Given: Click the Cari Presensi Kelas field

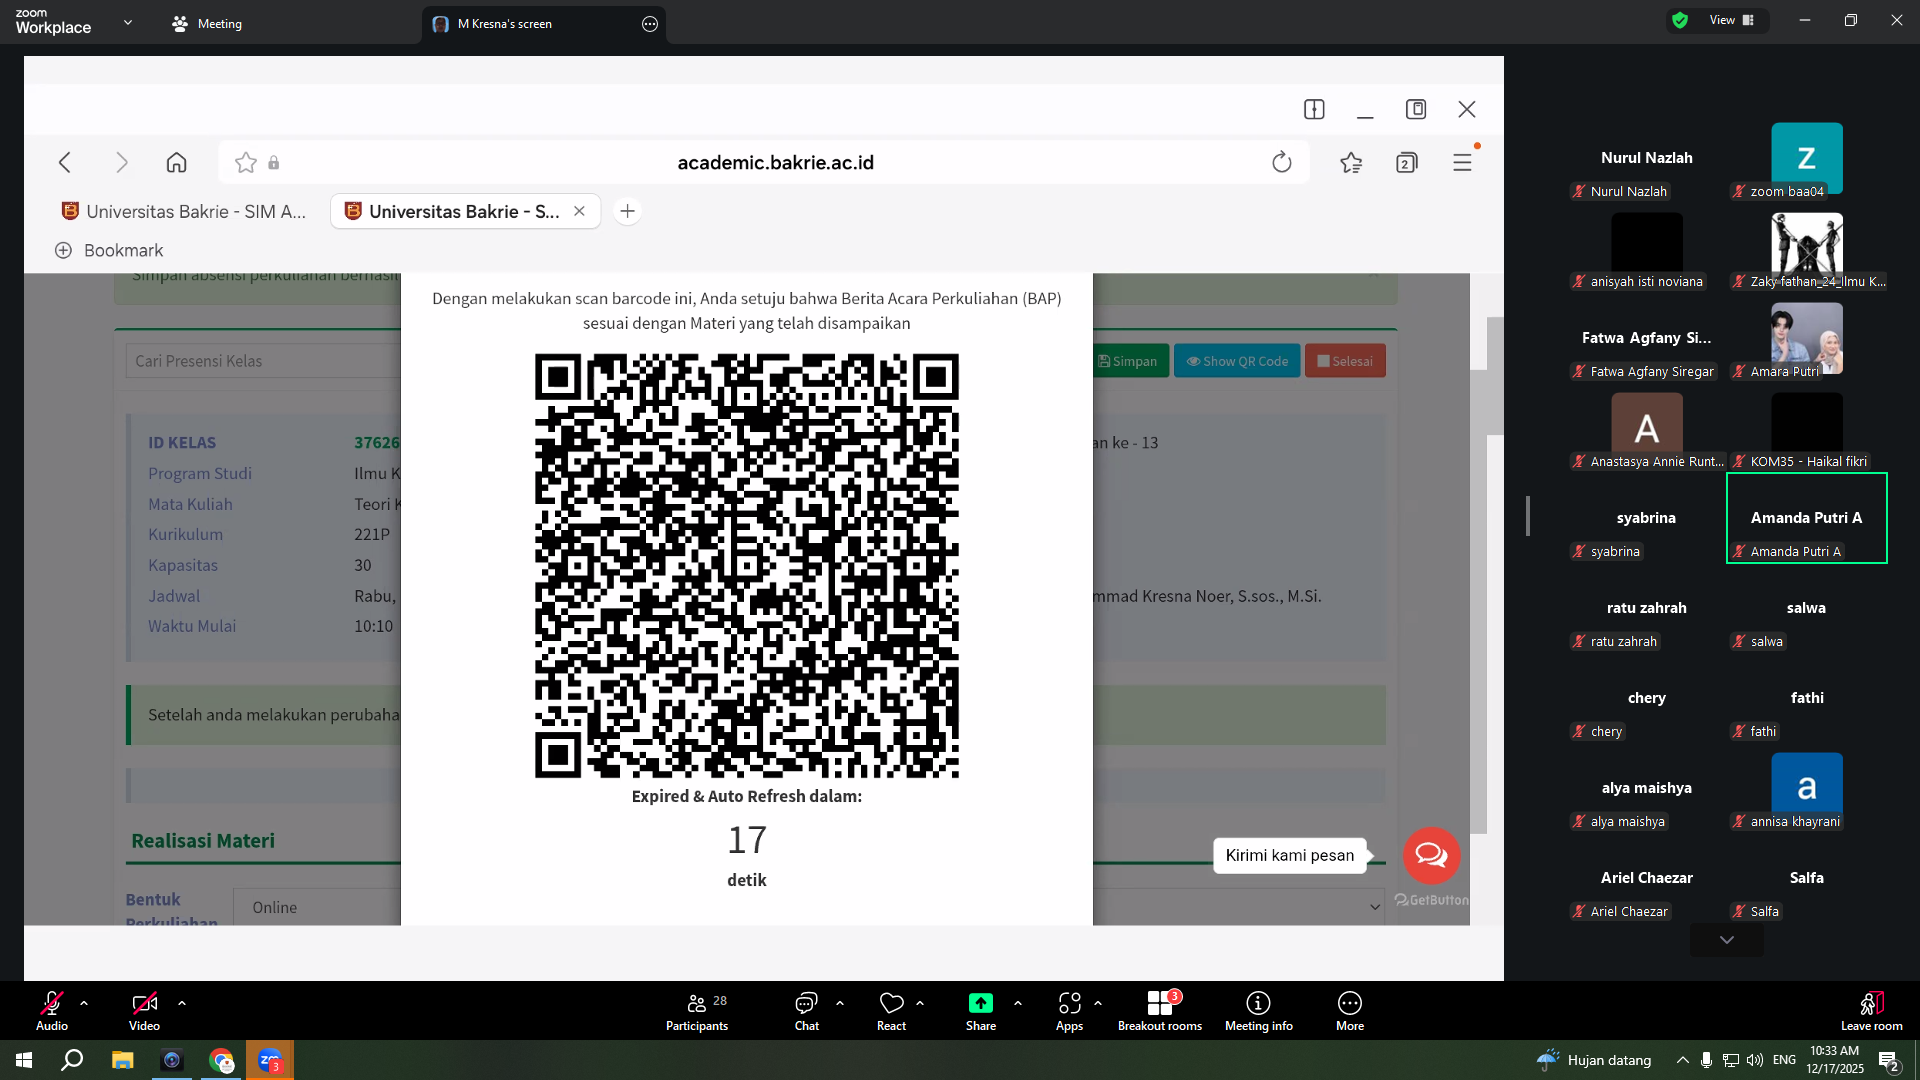Looking at the screenshot, I should (264, 361).
